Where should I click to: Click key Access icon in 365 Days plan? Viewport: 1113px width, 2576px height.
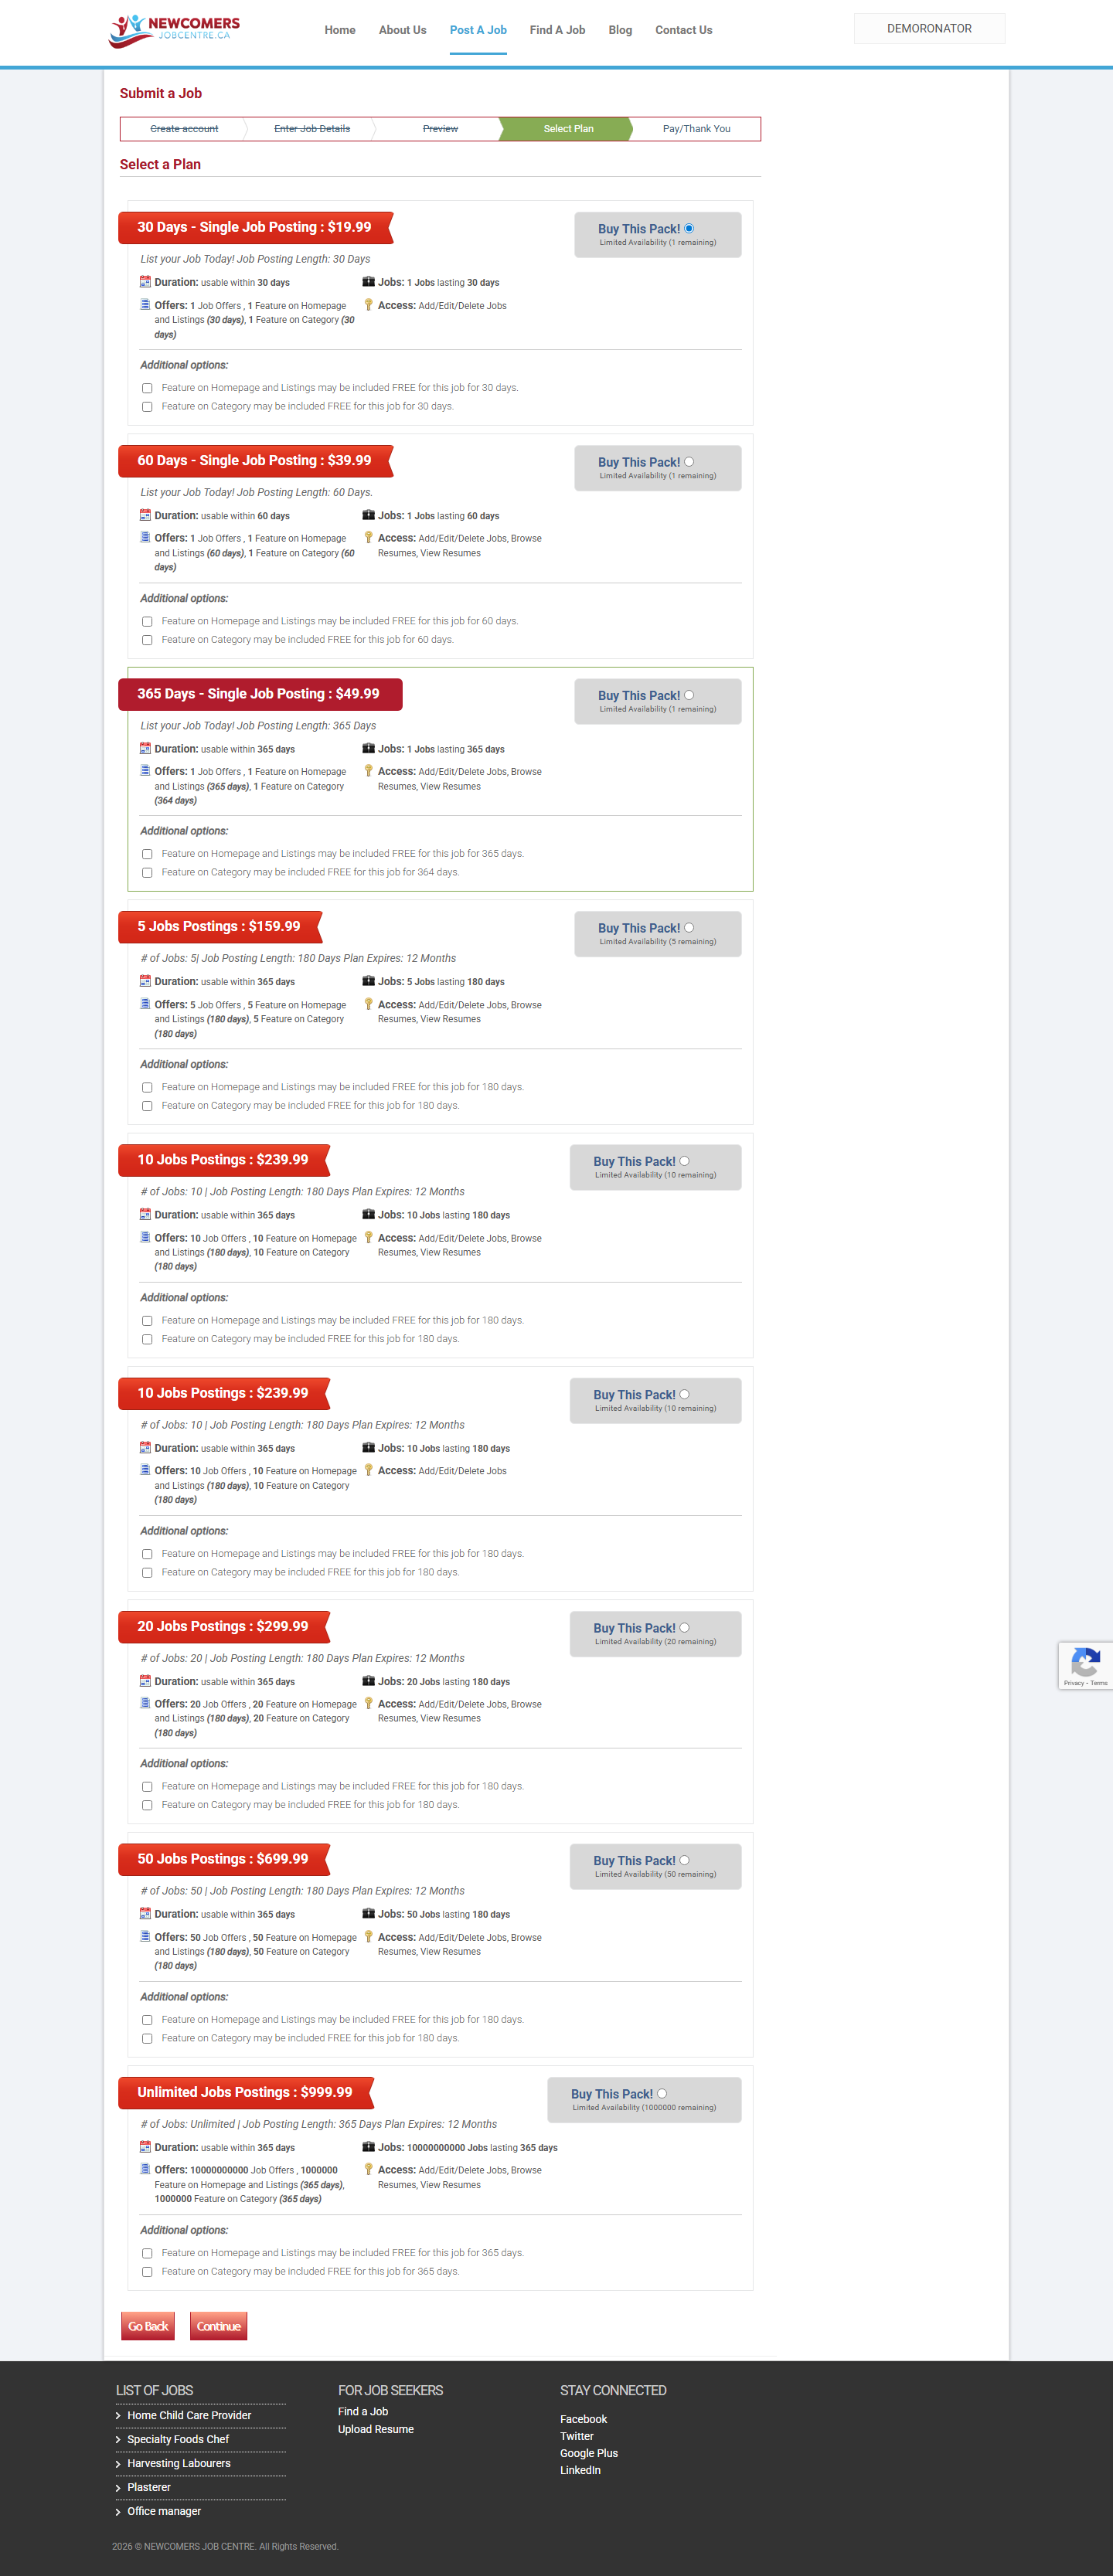[368, 771]
